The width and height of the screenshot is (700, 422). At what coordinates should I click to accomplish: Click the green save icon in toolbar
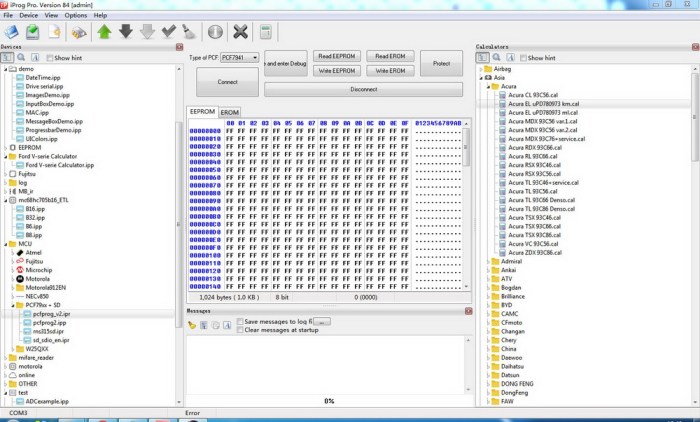coord(32,32)
